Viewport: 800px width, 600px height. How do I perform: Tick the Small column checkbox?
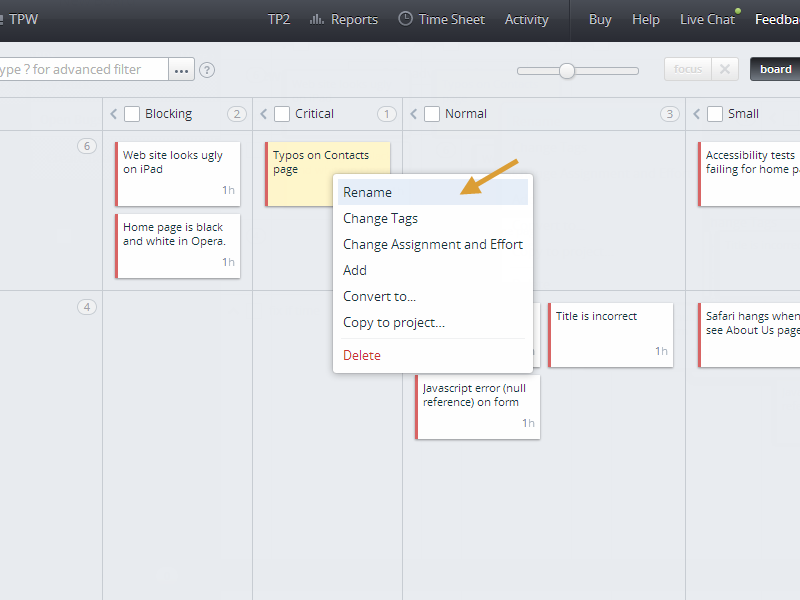coord(715,114)
